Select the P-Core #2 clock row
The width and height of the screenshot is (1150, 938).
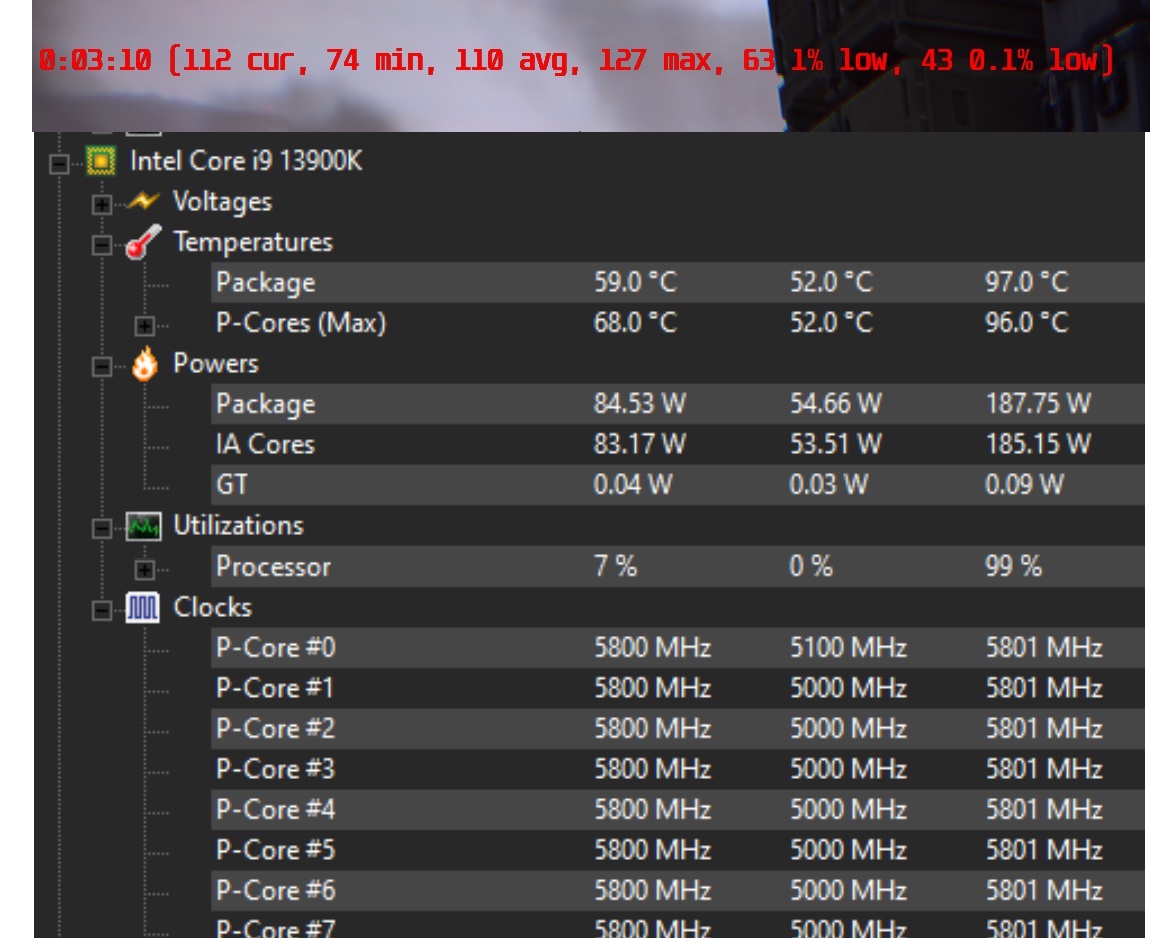(x=678, y=728)
